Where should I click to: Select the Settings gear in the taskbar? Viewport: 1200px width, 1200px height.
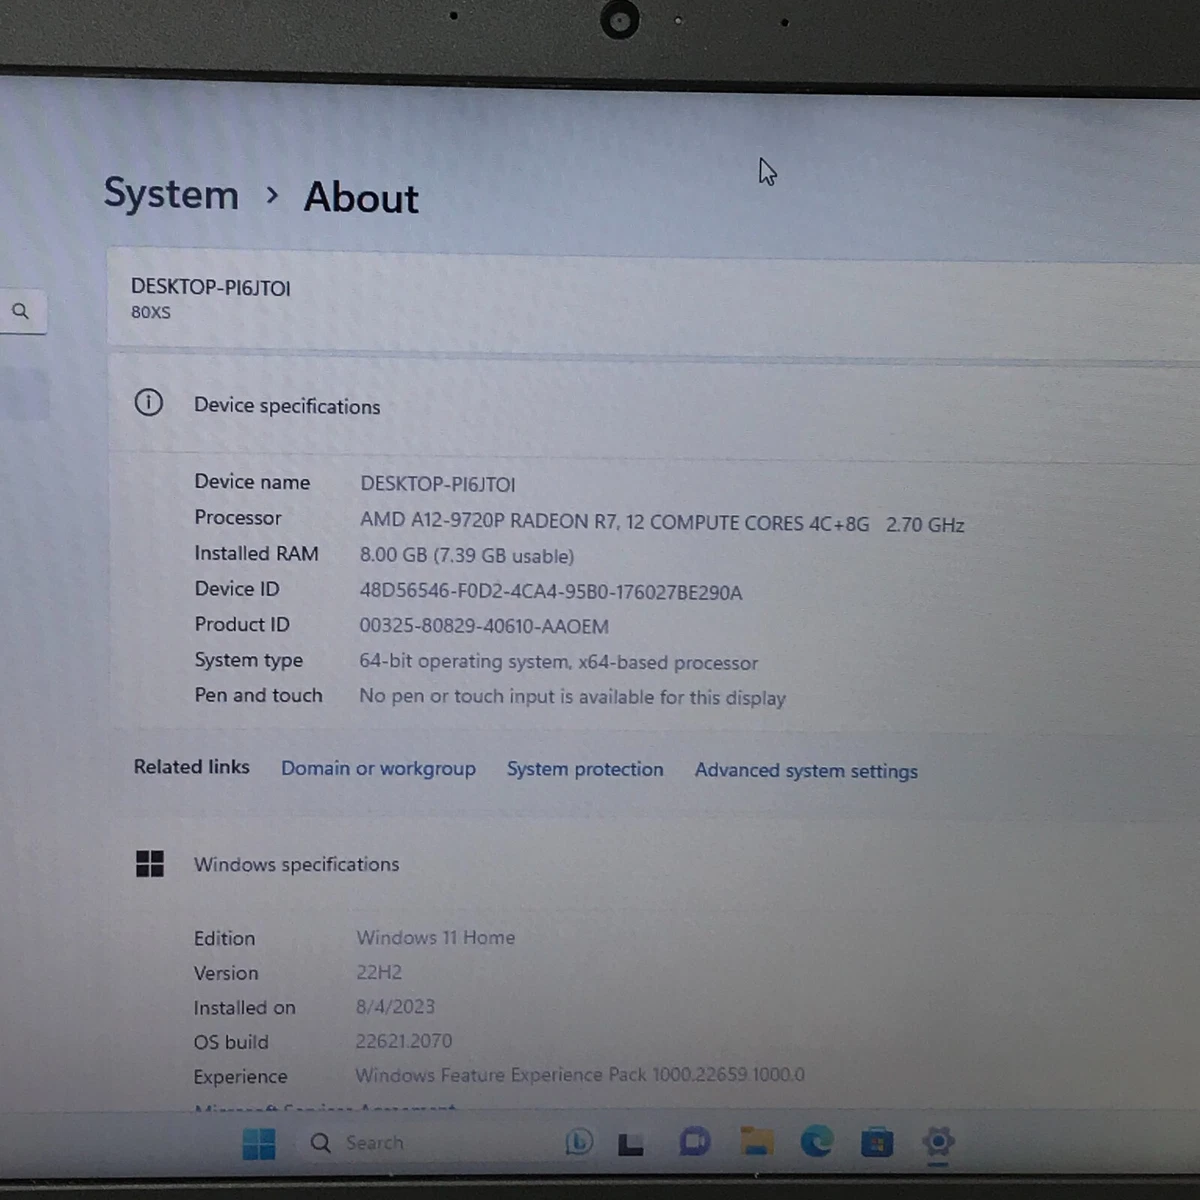(938, 1141)
